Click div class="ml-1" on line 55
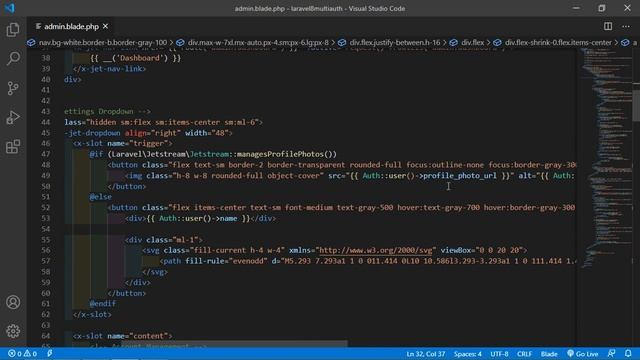The height and width of the screenshot is (360, 640). [x=164, y=240]
